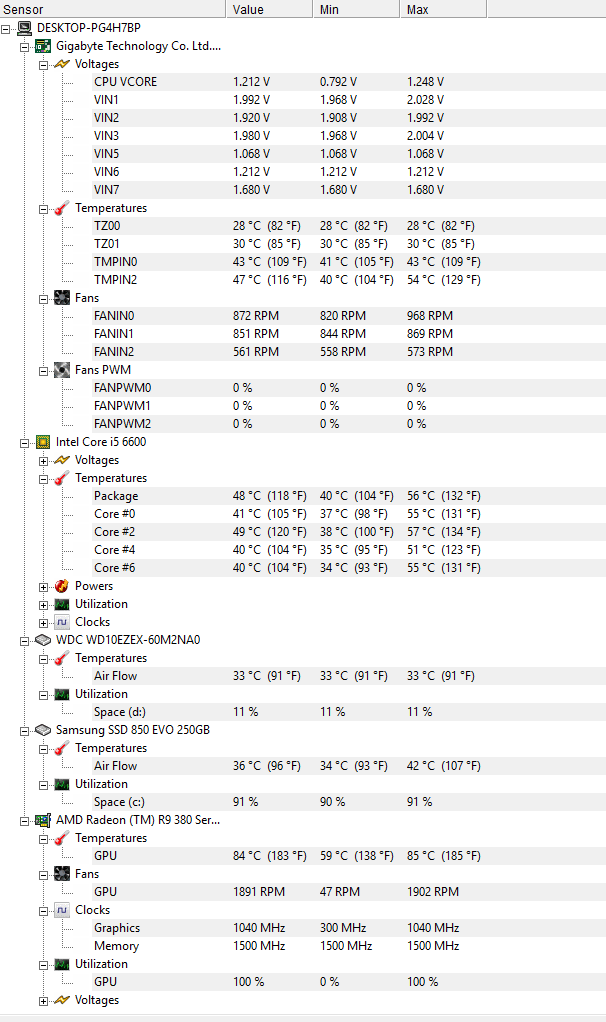Viewport: 606px width, 1022px height.
Task: Click the DESKTOP-PG4H7BP computer icon
Action: 25,28
